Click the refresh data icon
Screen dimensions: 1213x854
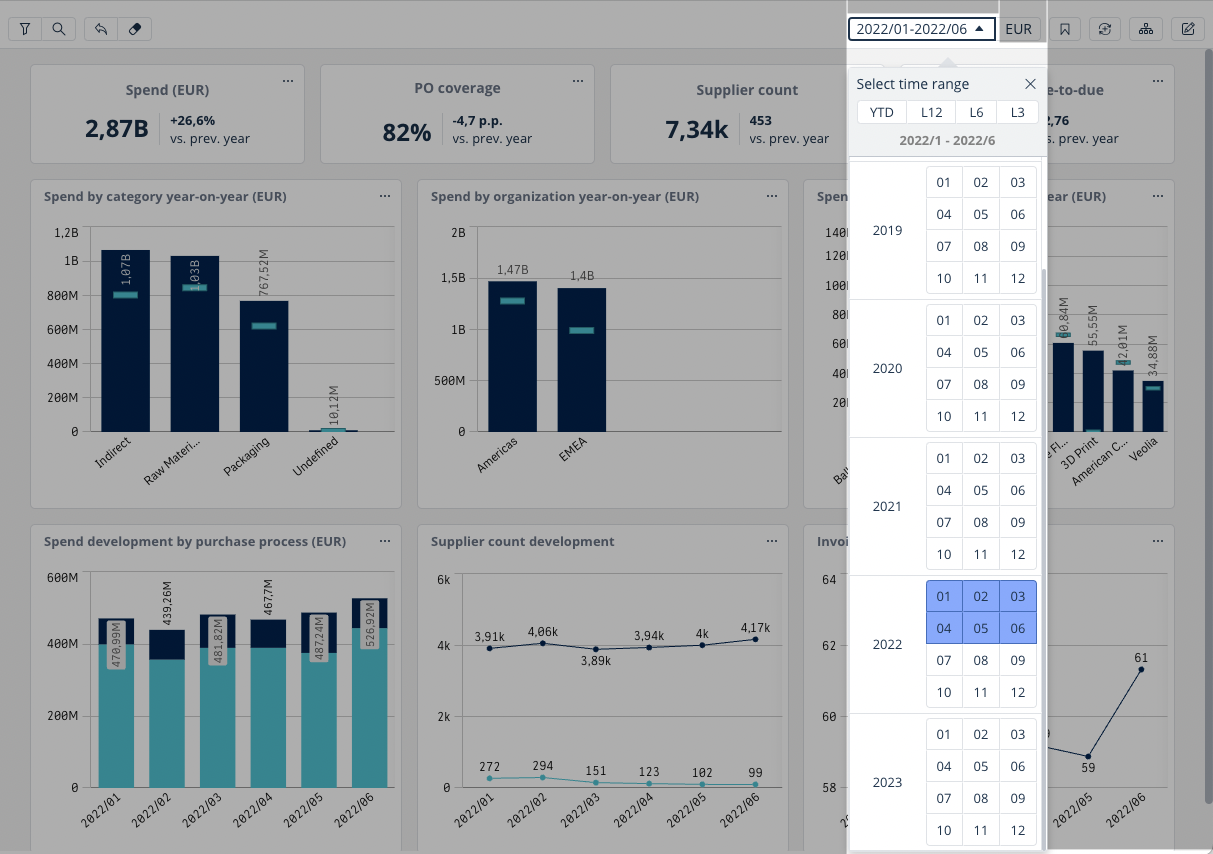[x=1105, y=29]
